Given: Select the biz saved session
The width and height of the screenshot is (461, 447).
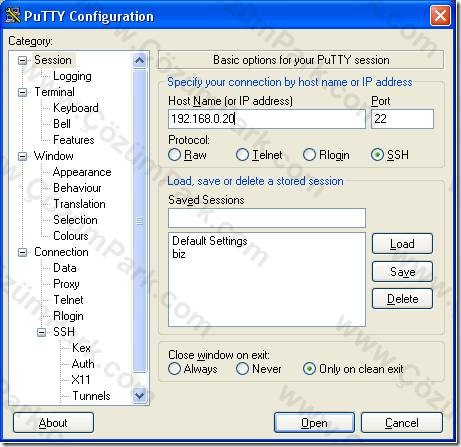Looking at the screenshot, I should pos(179,254).
